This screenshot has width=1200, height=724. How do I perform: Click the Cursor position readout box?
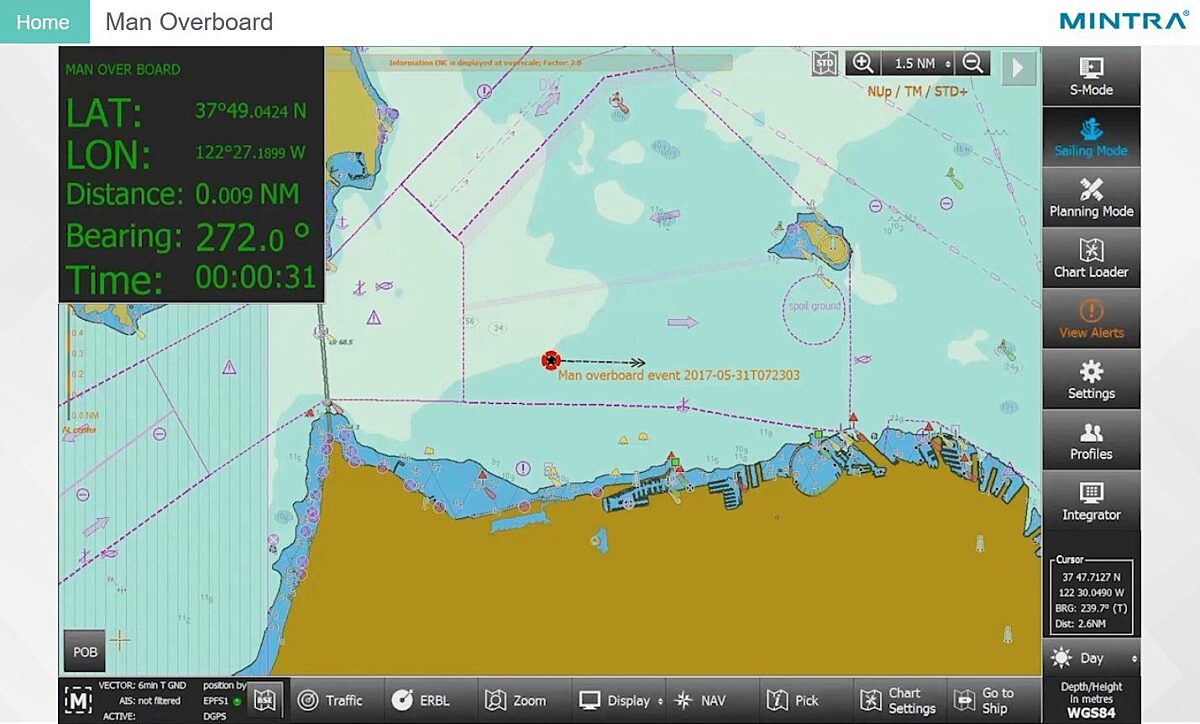pos(1091,595)
